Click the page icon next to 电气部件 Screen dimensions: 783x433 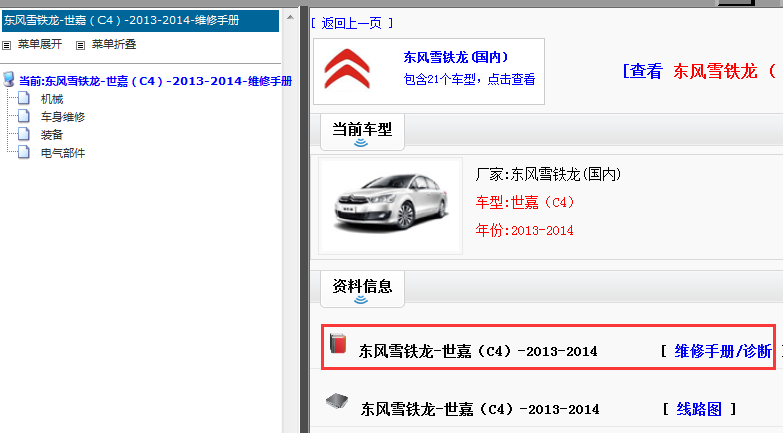click(x=23, y=152)
